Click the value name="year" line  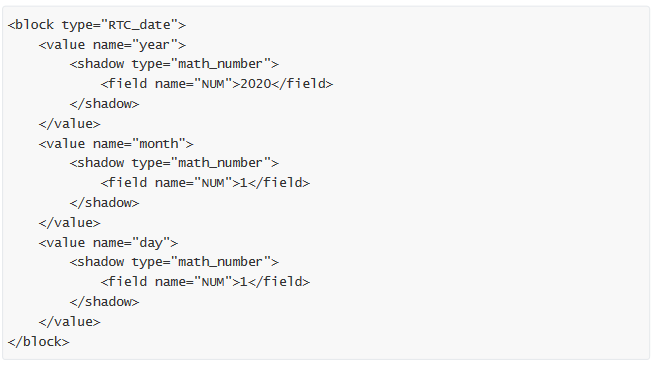[x=112, y=45]
